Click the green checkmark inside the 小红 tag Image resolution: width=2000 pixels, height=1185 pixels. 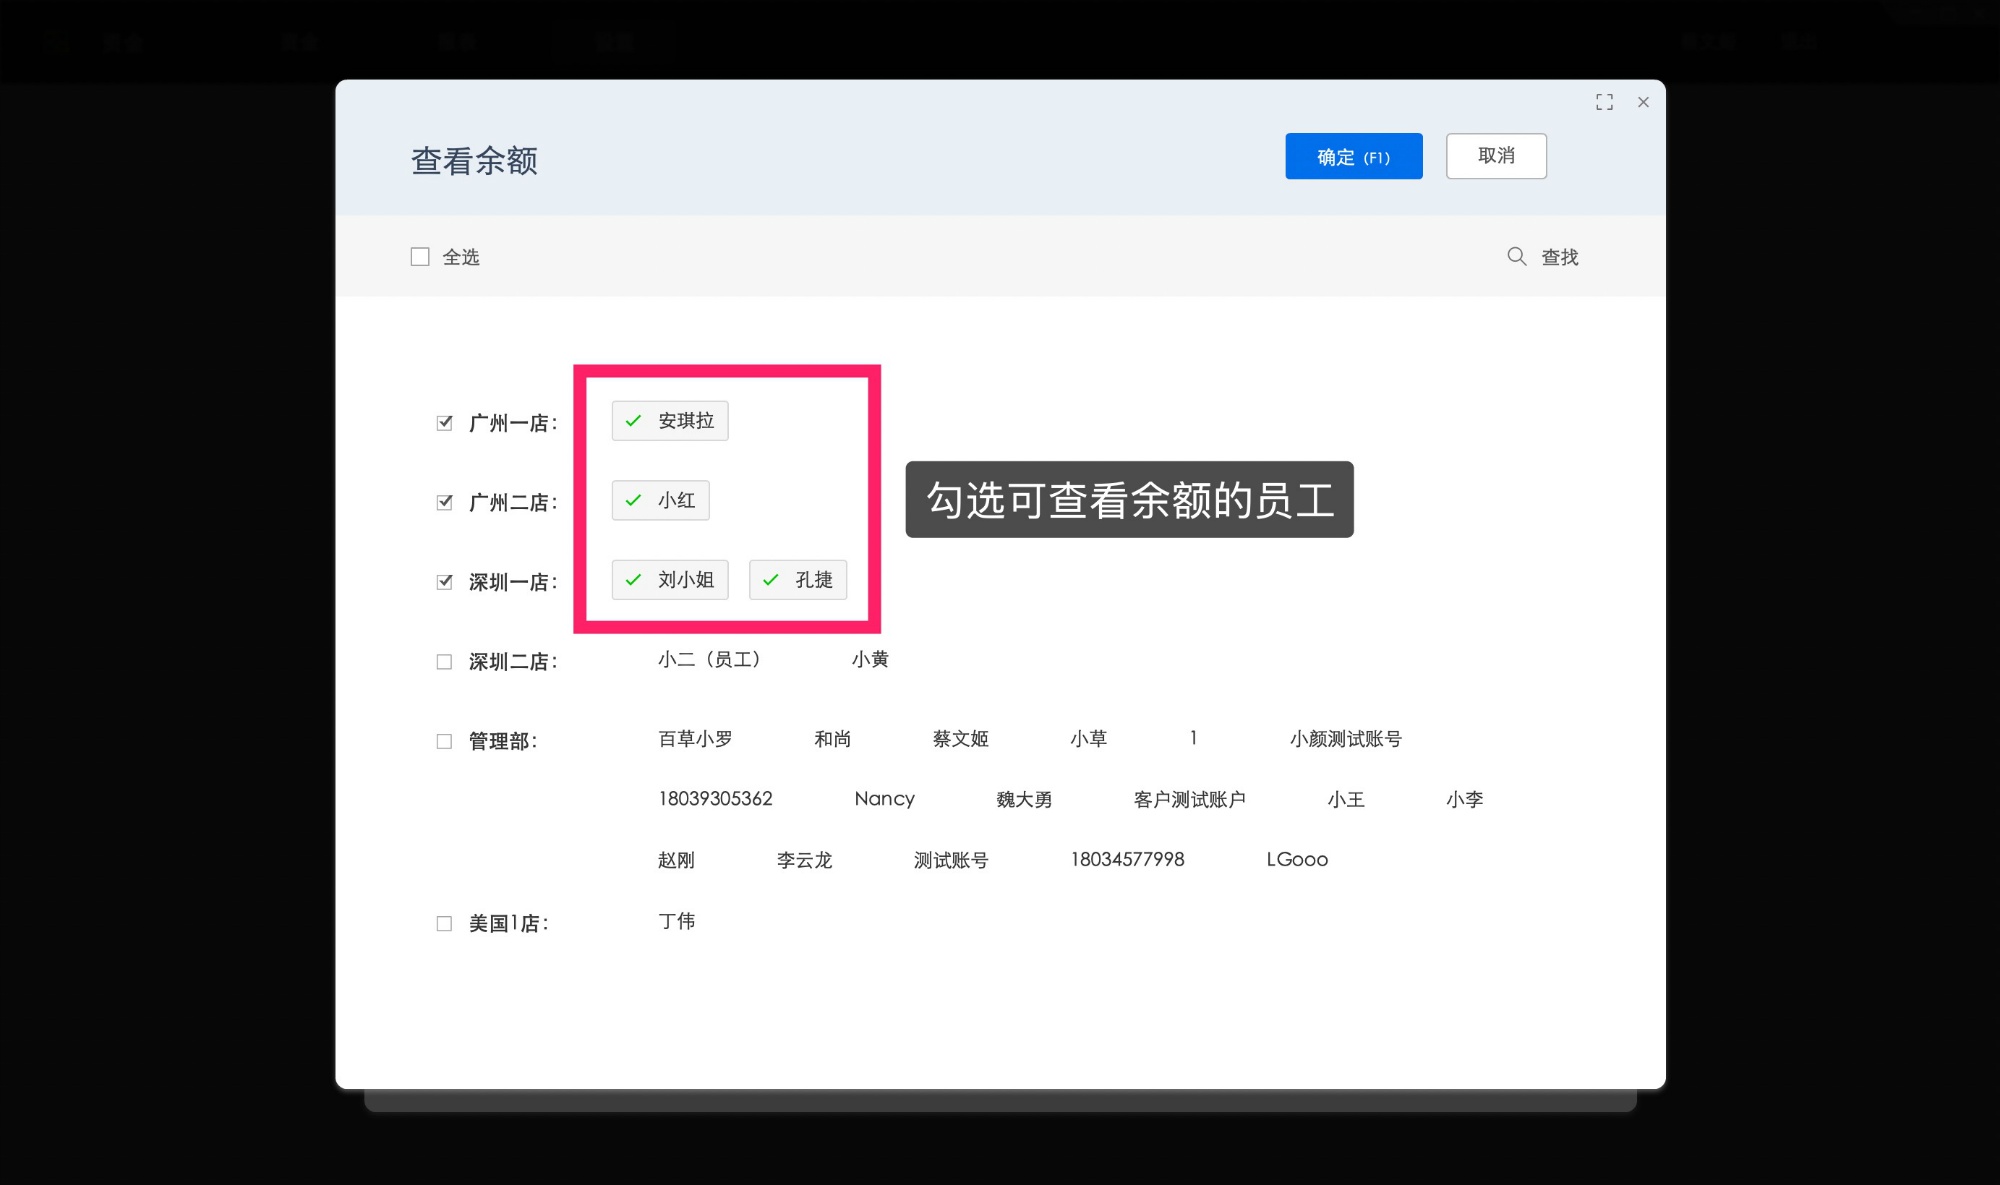pos(632,500)
